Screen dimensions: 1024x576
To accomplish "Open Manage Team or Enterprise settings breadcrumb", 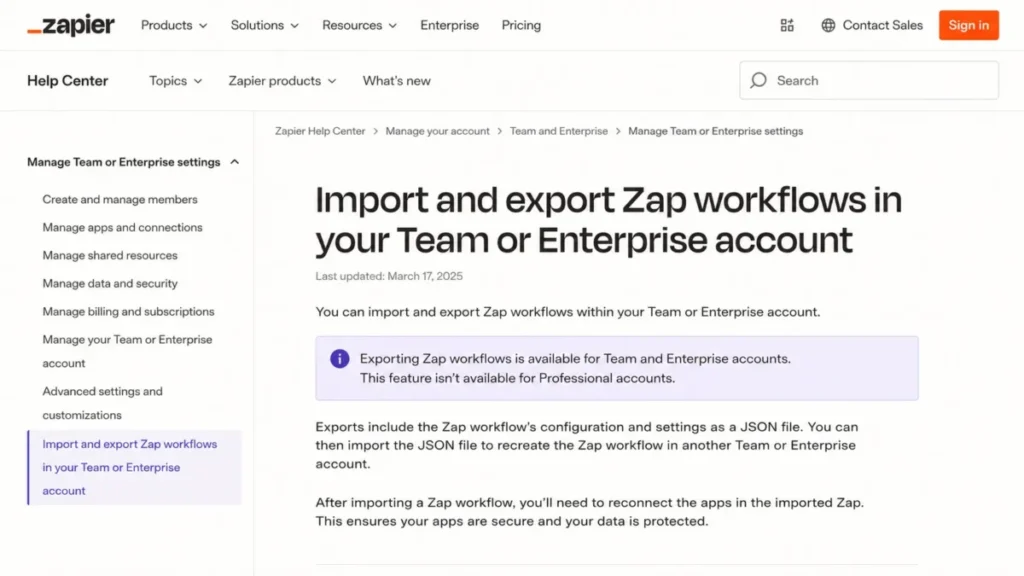I will 715,131.
